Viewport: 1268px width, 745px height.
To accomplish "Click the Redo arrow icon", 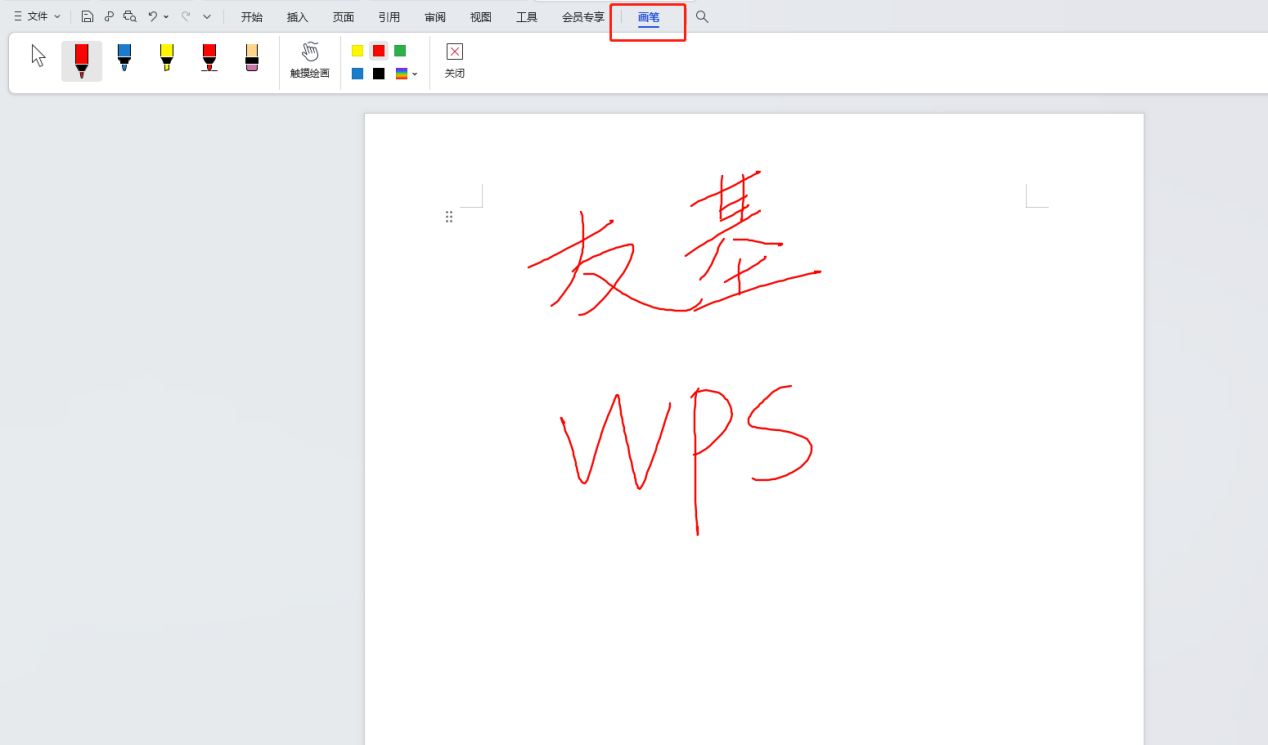I will click(186, 17).
